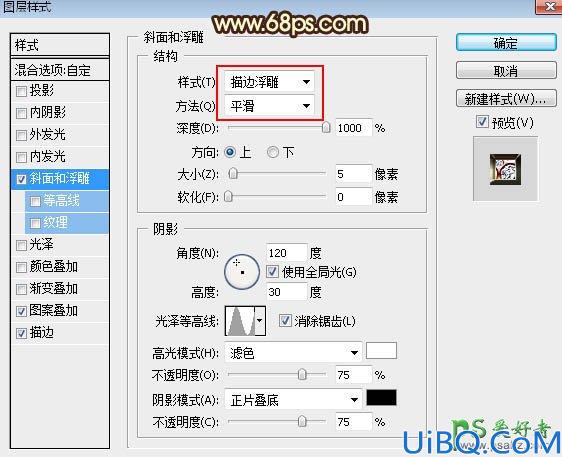This screenshot has width=562, height=457.
Task: Click the 取消 button
Action: (506, 71)
